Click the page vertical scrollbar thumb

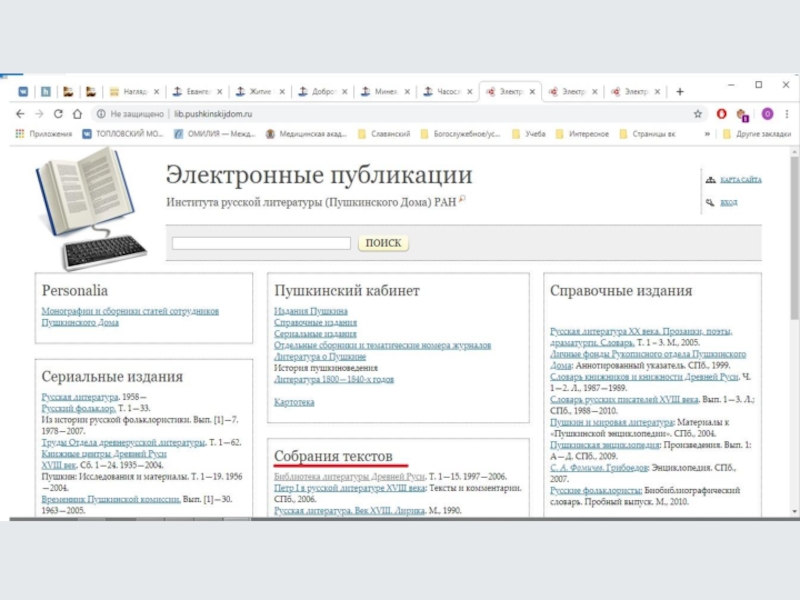(794, 239)
